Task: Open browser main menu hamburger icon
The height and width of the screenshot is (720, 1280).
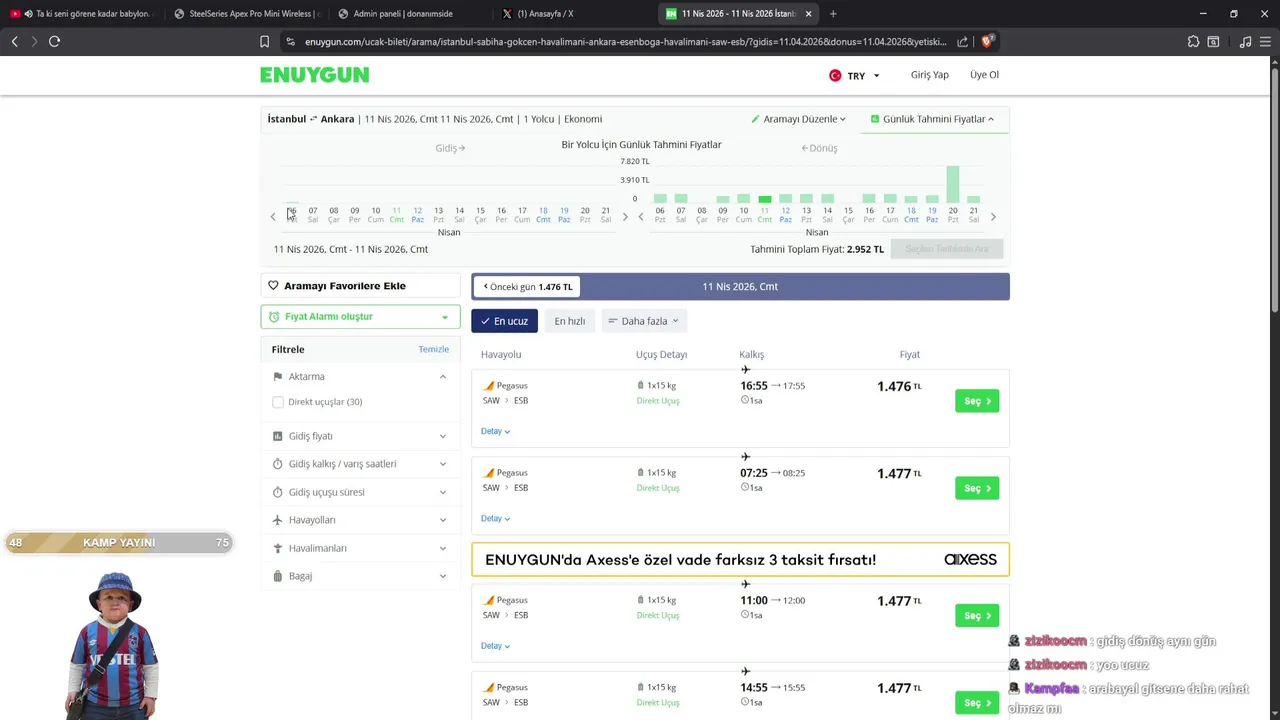Action: click(1266, 41)
